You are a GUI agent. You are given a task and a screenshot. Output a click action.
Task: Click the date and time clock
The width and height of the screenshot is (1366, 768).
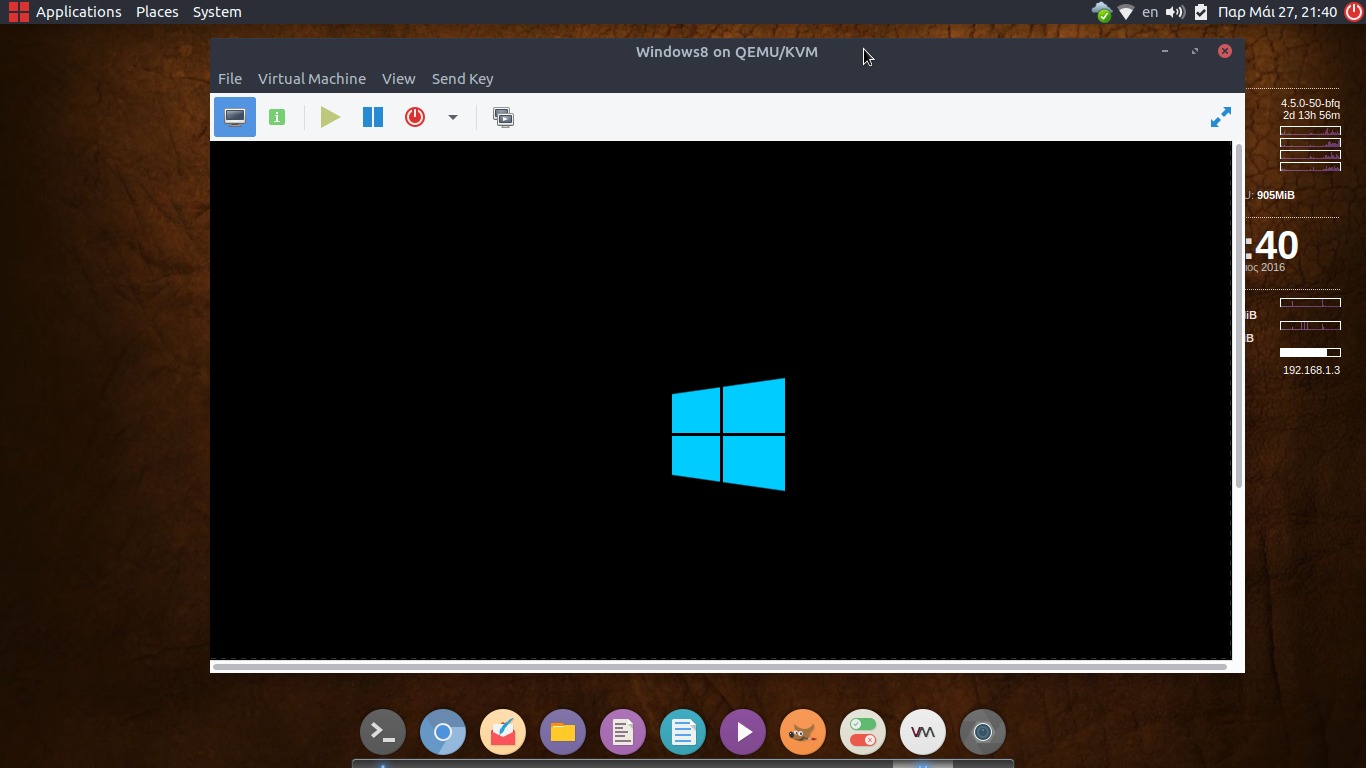1277,12
